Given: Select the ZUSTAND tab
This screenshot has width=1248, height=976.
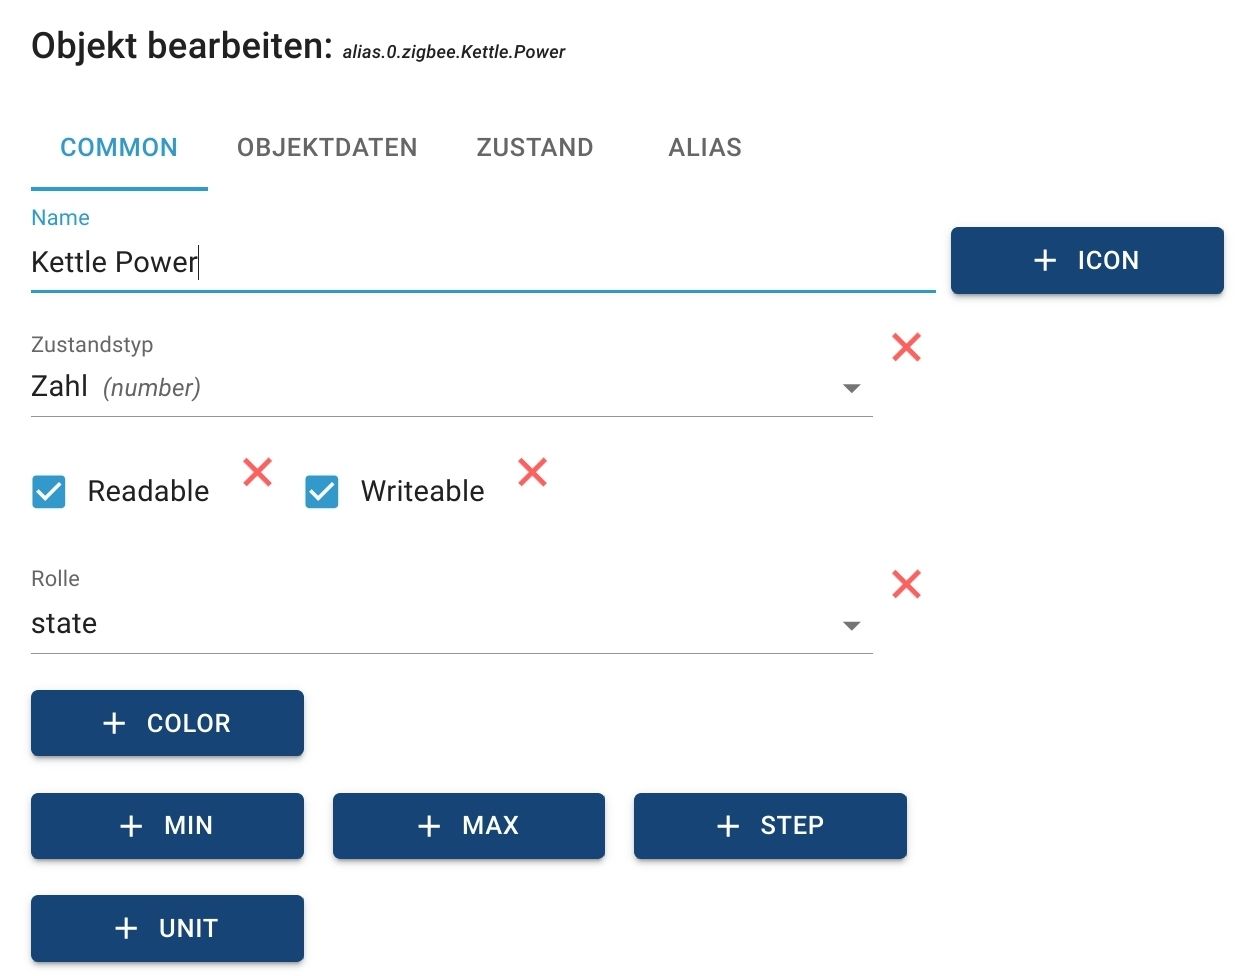Looking at the screenshot, I should point(535,148).
